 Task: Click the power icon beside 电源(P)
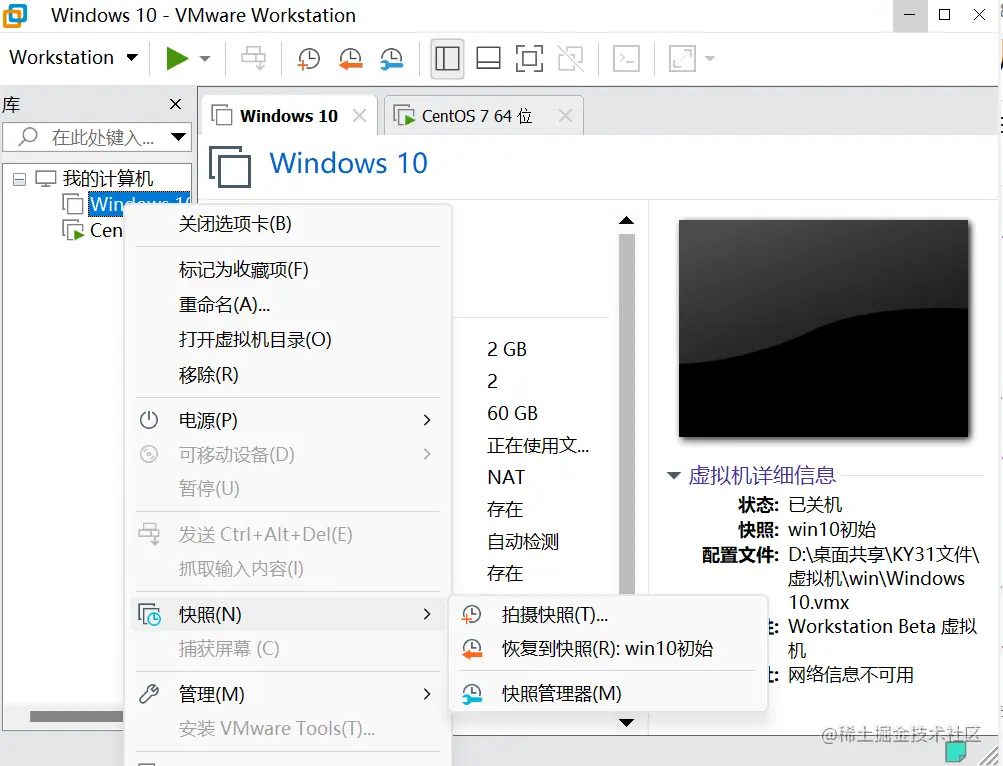[149, 420]
